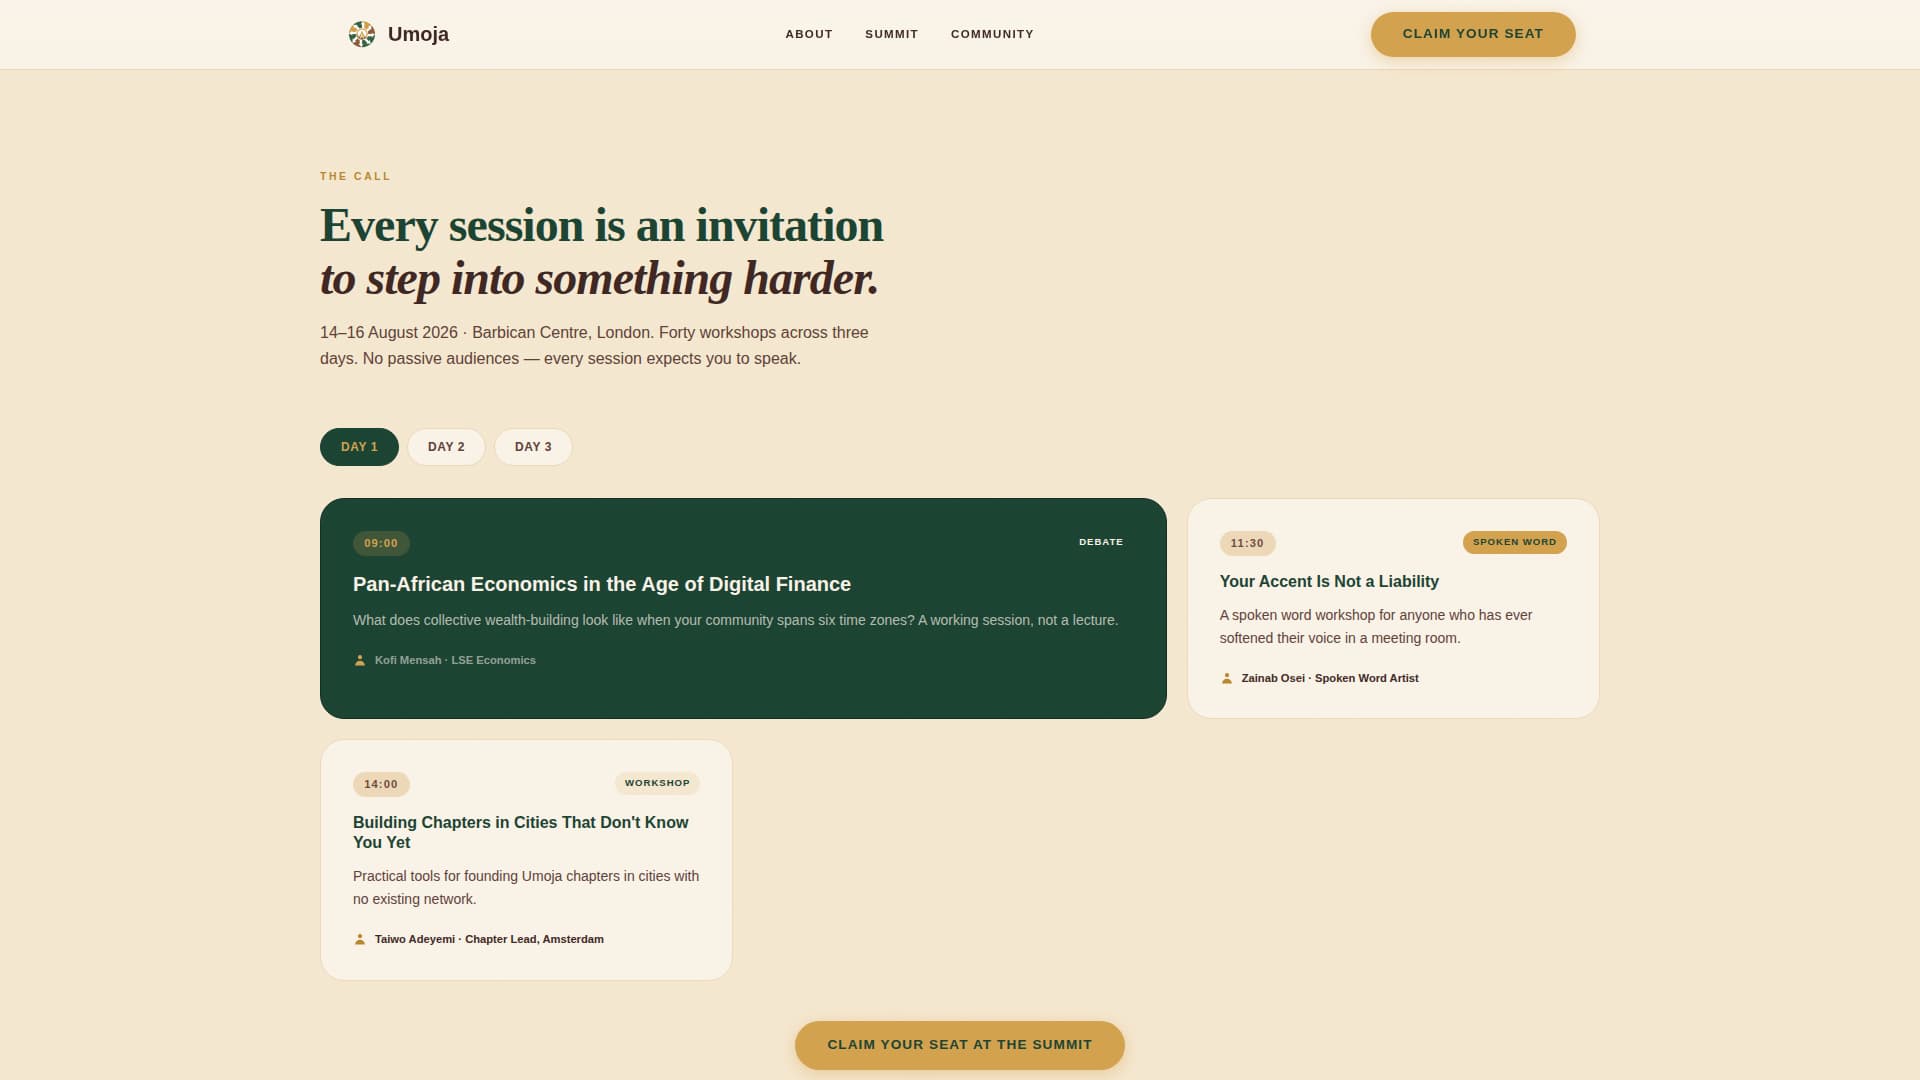
Task: Open Your Accent Is Not a Liability
Action: tap(1328, 581)
